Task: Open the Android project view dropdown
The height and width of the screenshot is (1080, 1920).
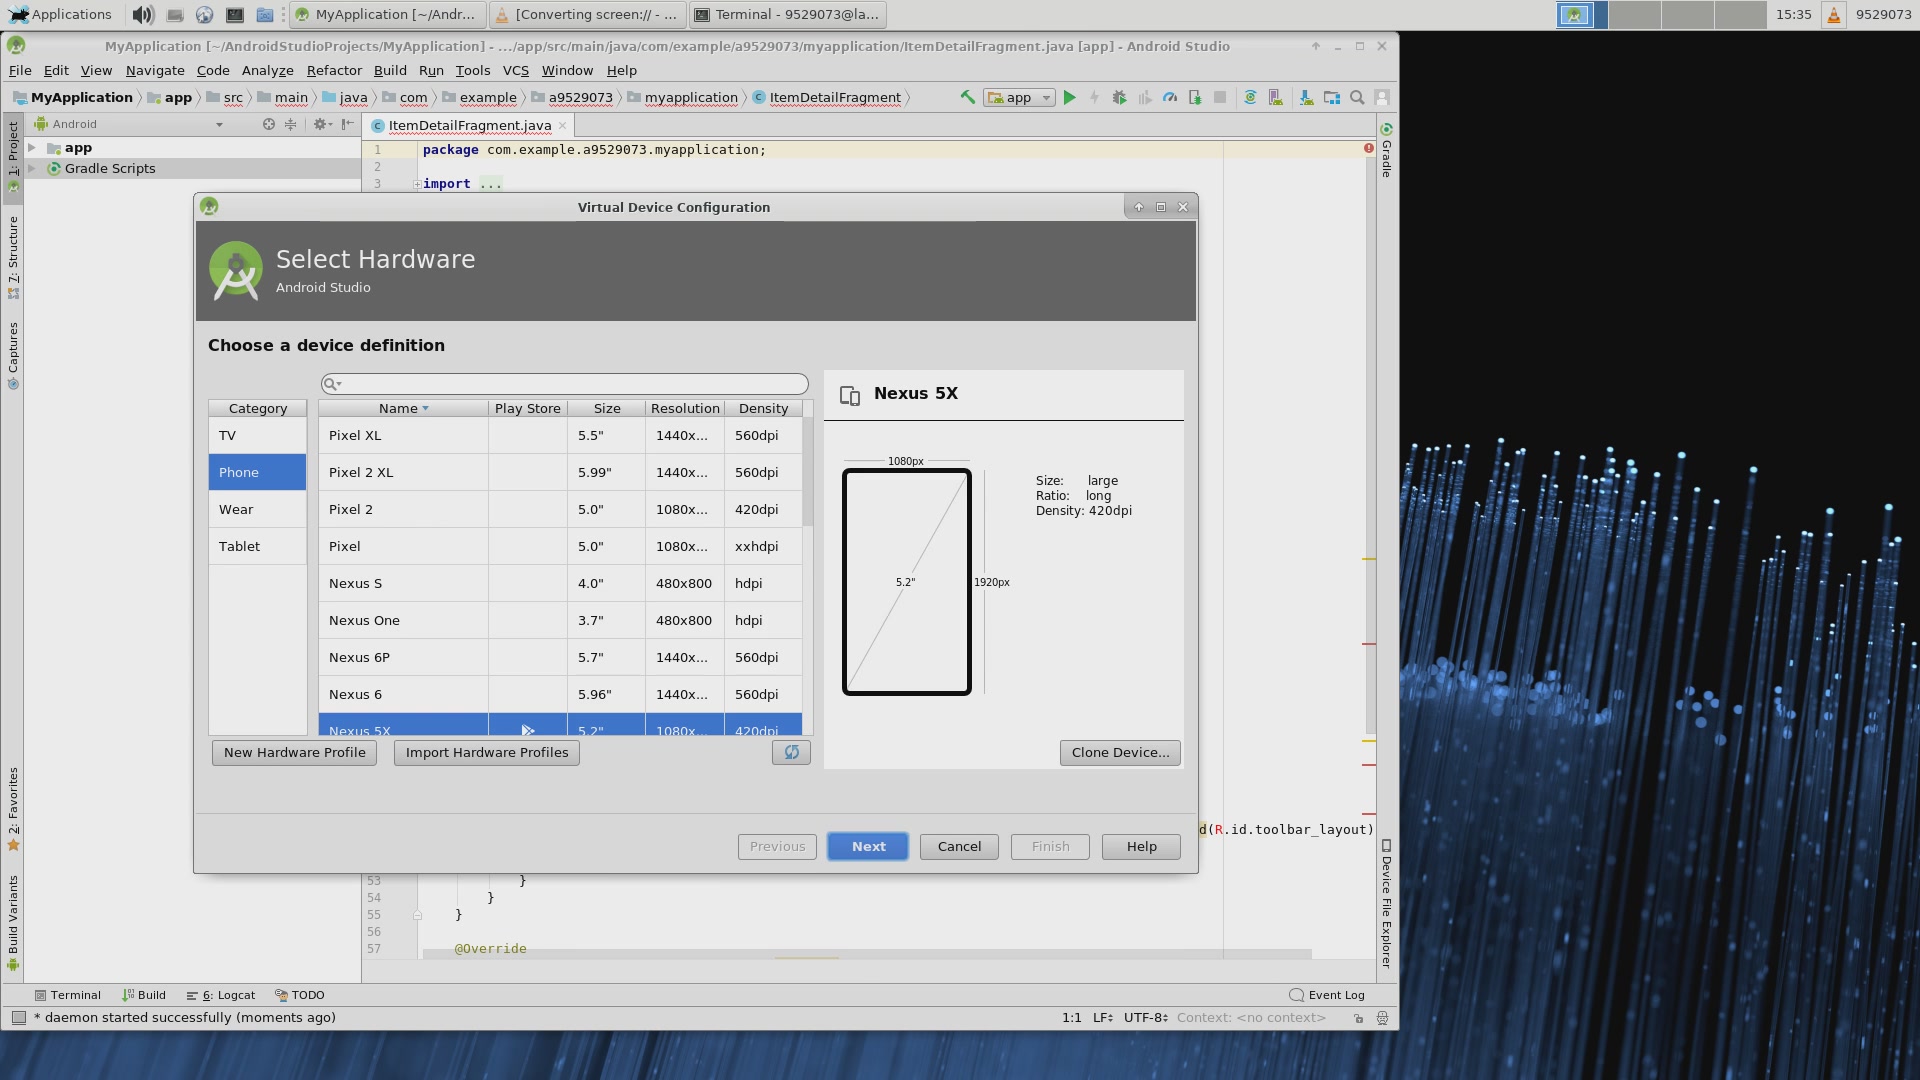Action: coord(128,124)
